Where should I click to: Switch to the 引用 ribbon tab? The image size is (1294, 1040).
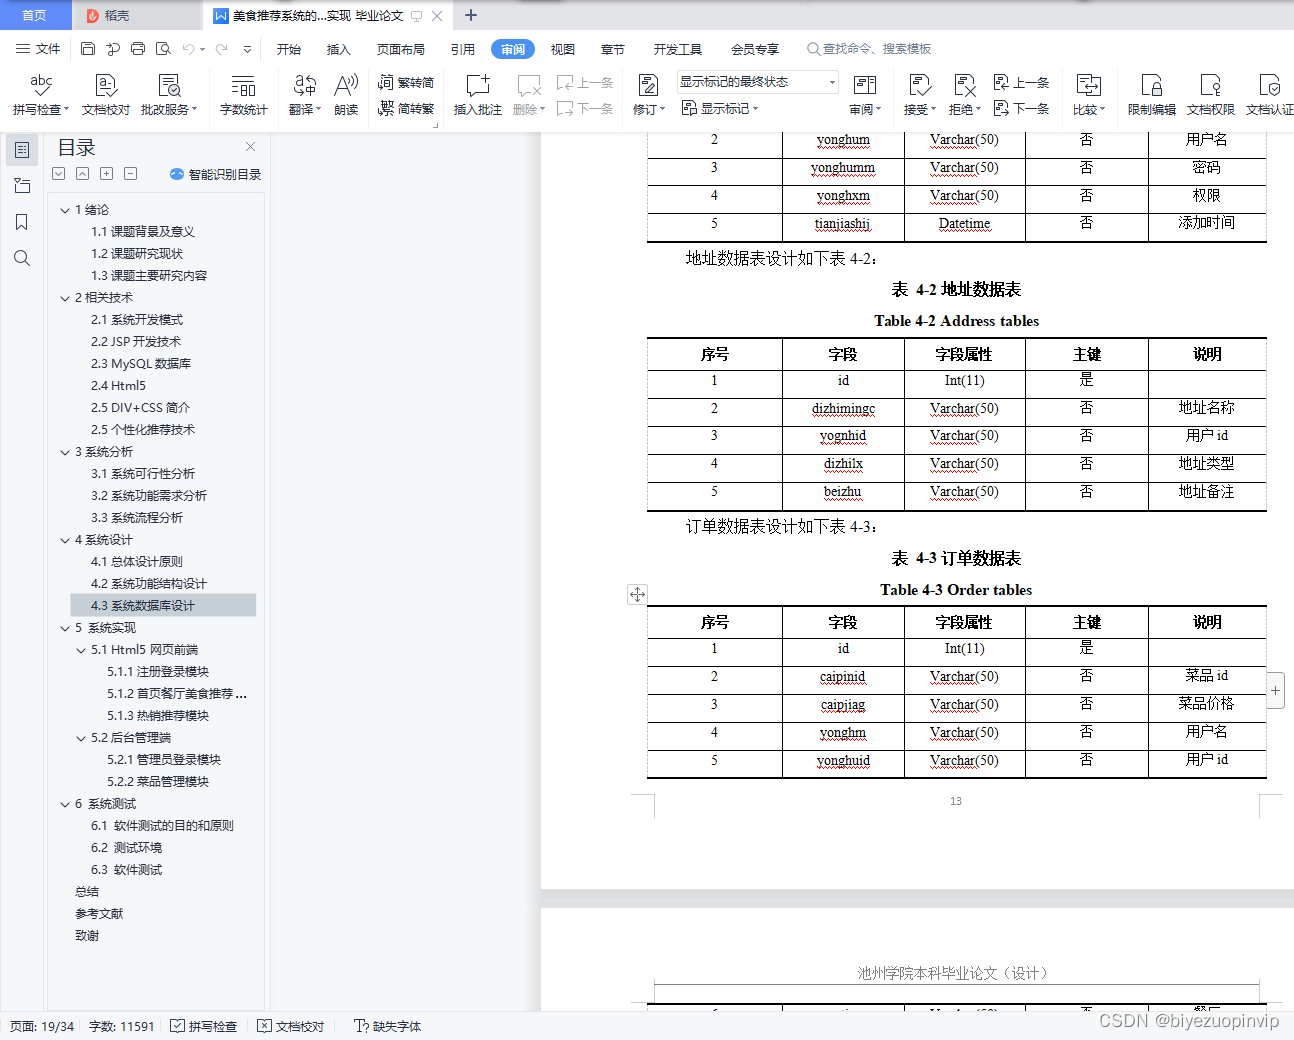463,49
